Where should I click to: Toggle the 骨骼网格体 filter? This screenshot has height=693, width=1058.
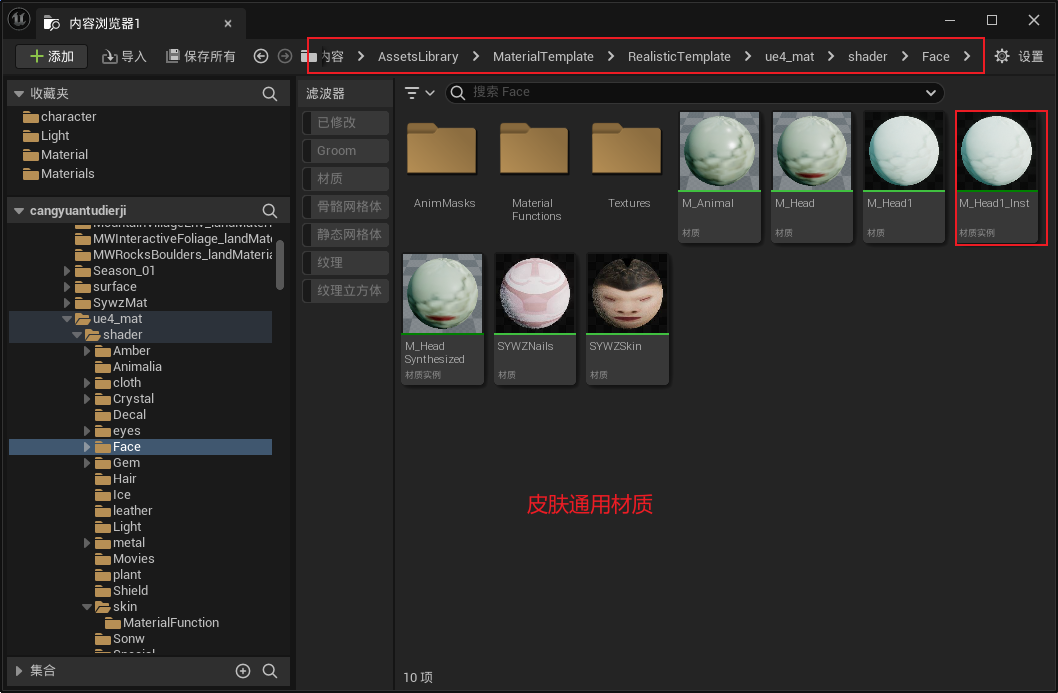345,207
